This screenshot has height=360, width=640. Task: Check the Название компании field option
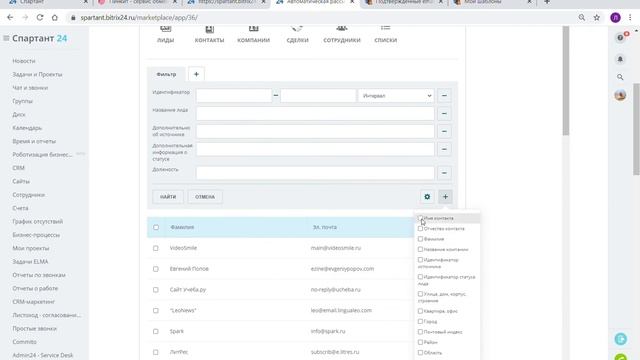[x=420, y=249]
